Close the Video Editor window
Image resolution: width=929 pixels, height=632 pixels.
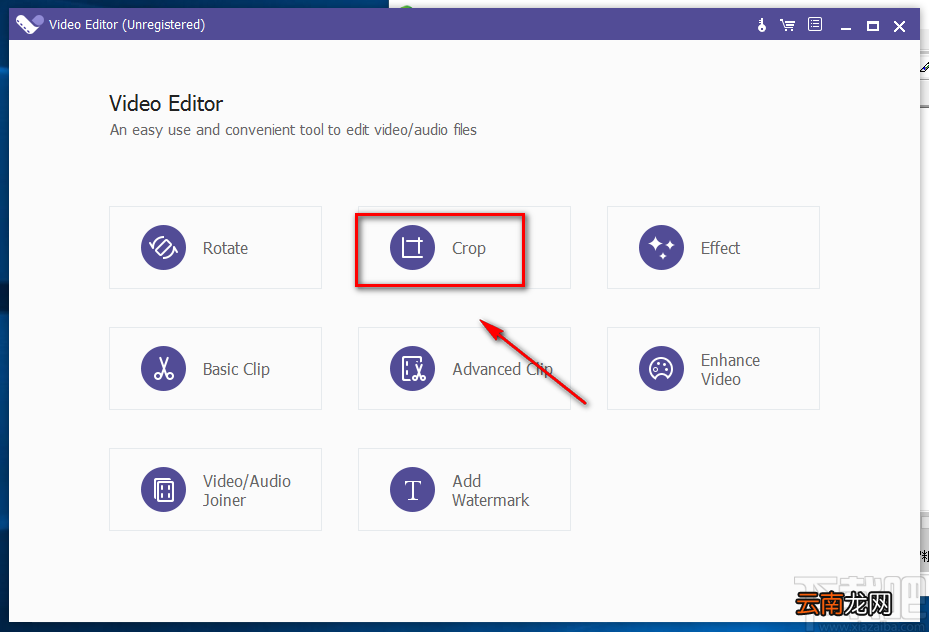[x=899, y=25]
